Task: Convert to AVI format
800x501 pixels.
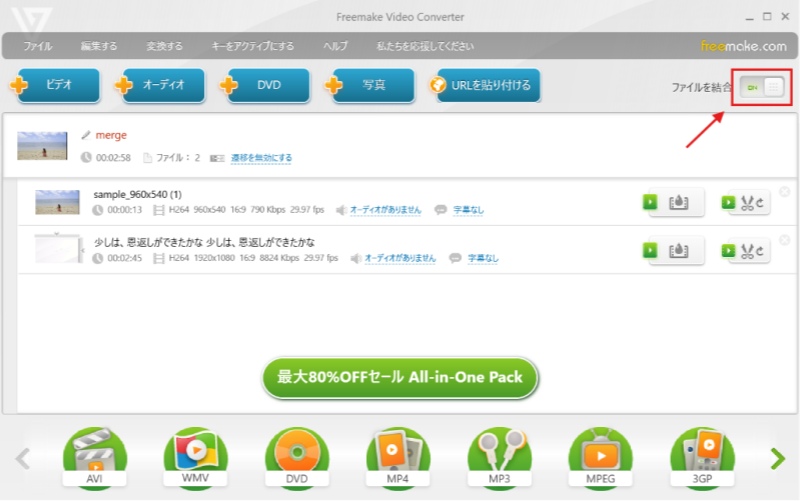Action: (x=94, y=459)
